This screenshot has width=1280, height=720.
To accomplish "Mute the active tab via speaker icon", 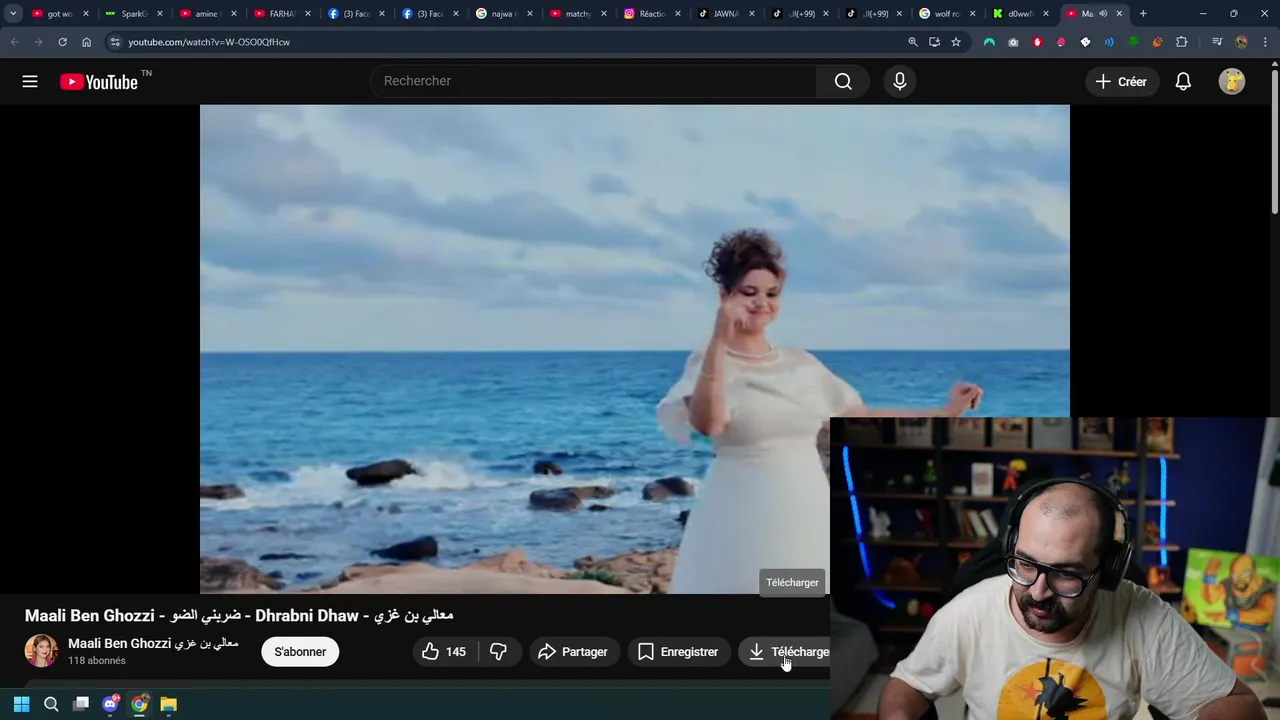I will pos(1103,14).
